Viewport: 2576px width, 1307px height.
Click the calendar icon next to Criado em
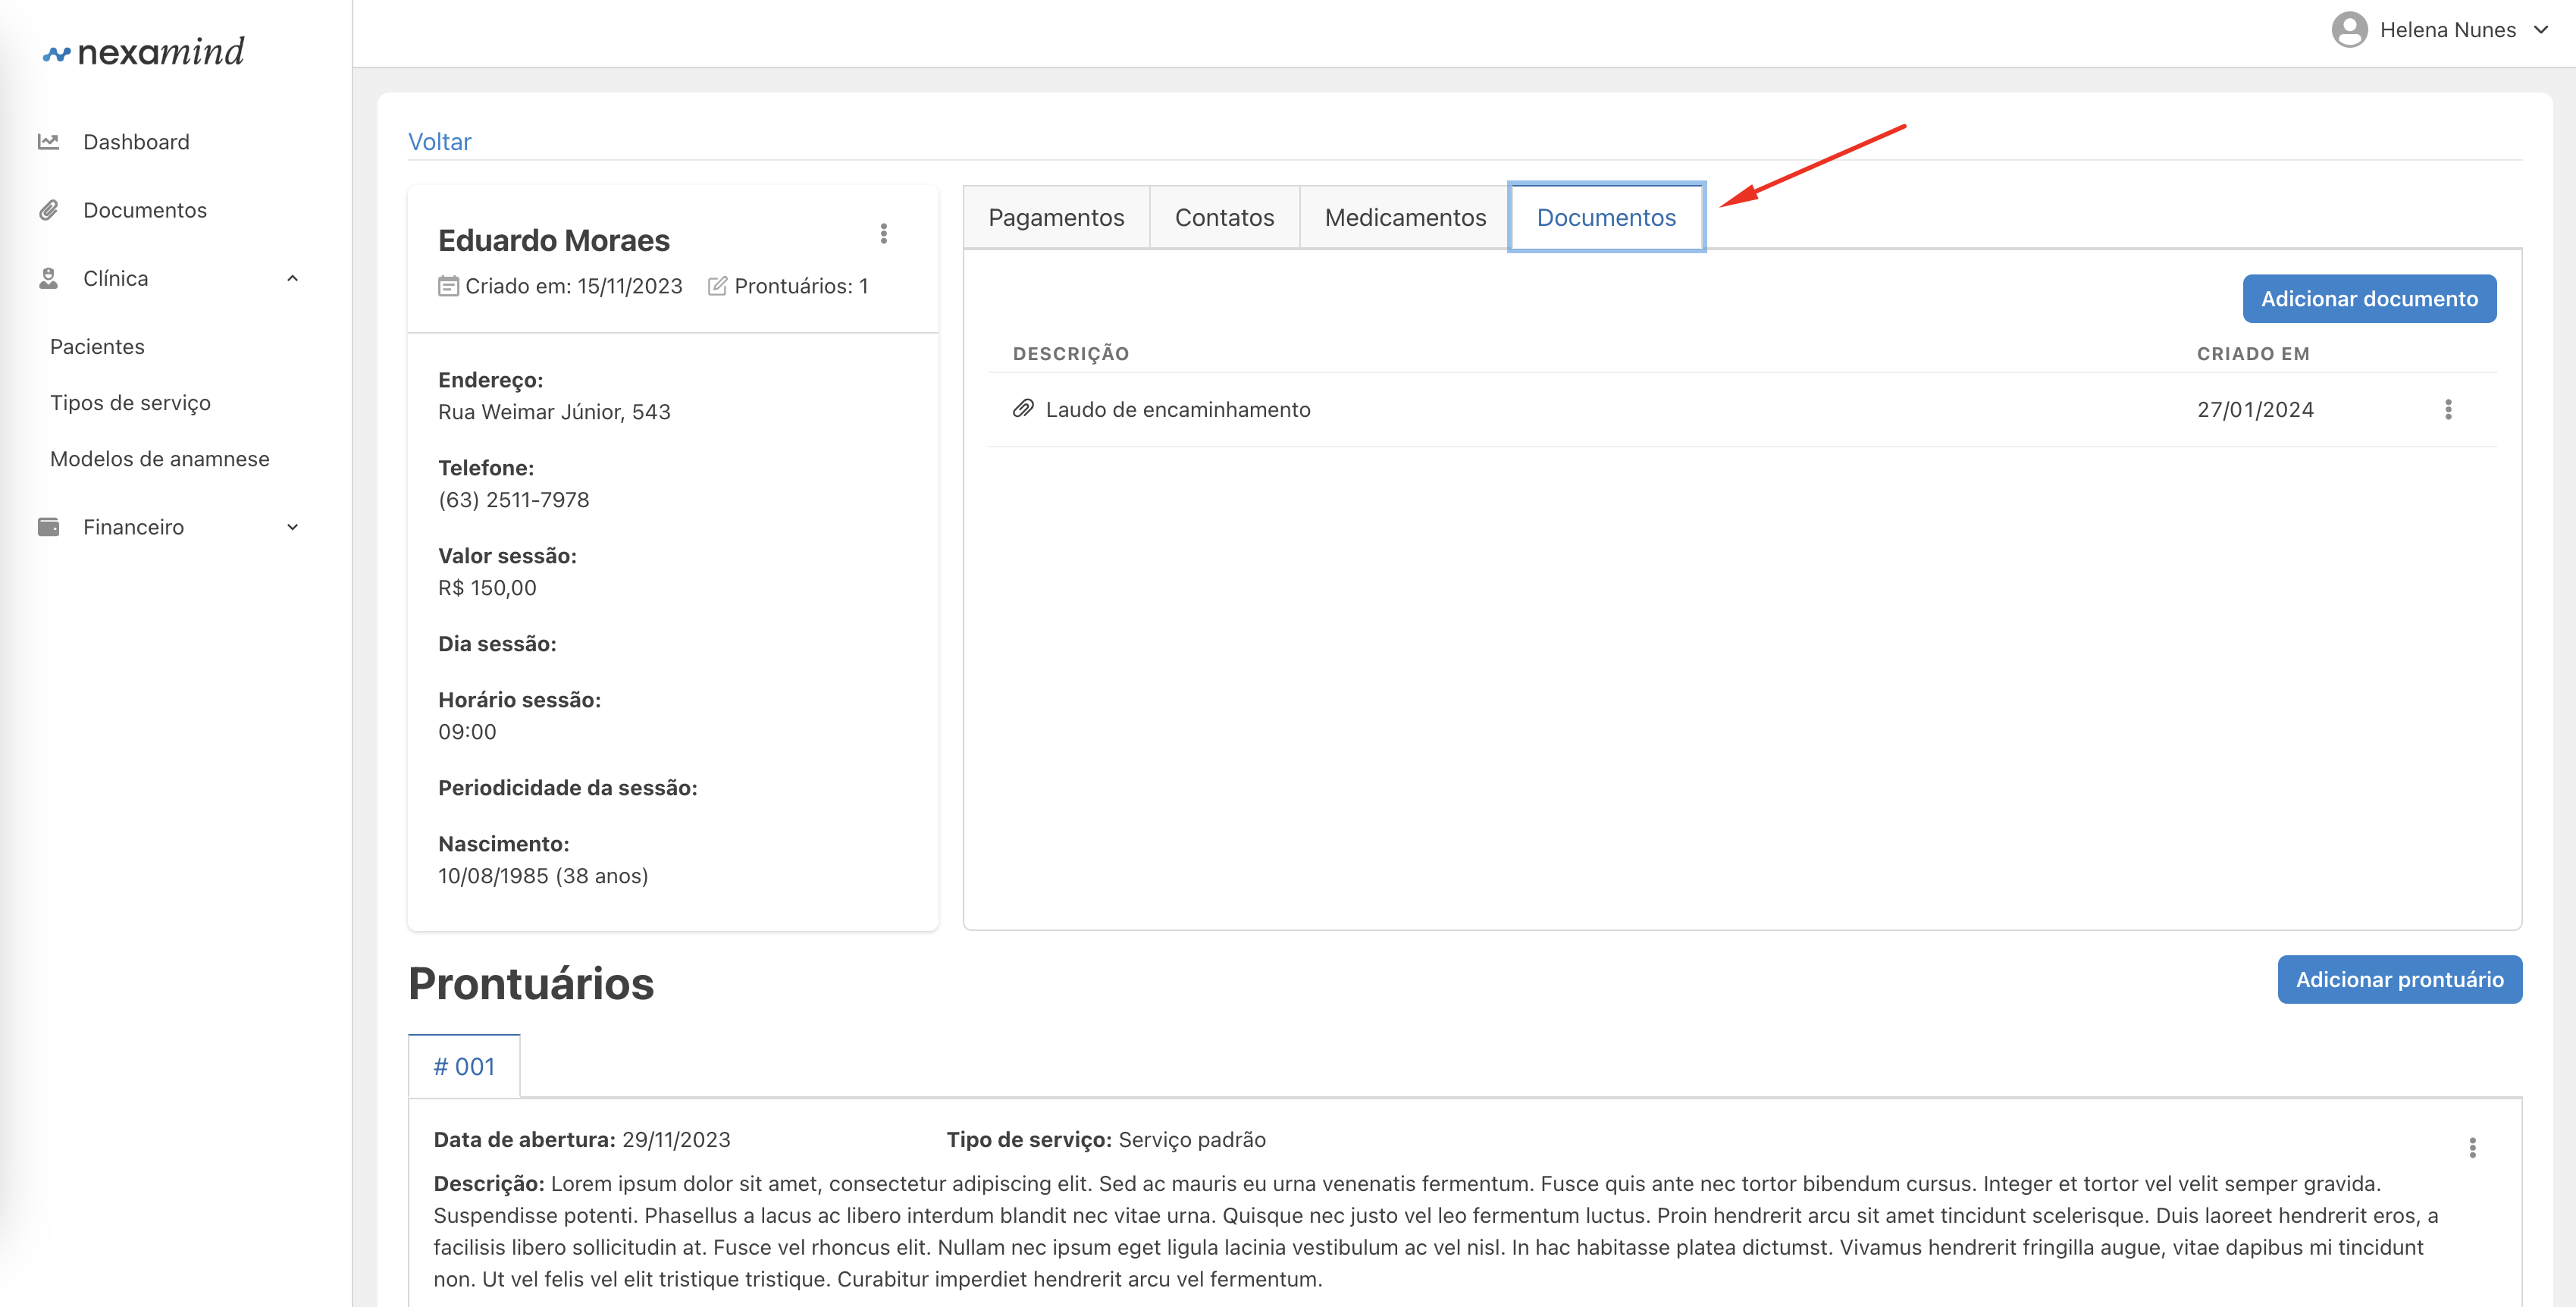pyautogui.click(x=448, y=286)
